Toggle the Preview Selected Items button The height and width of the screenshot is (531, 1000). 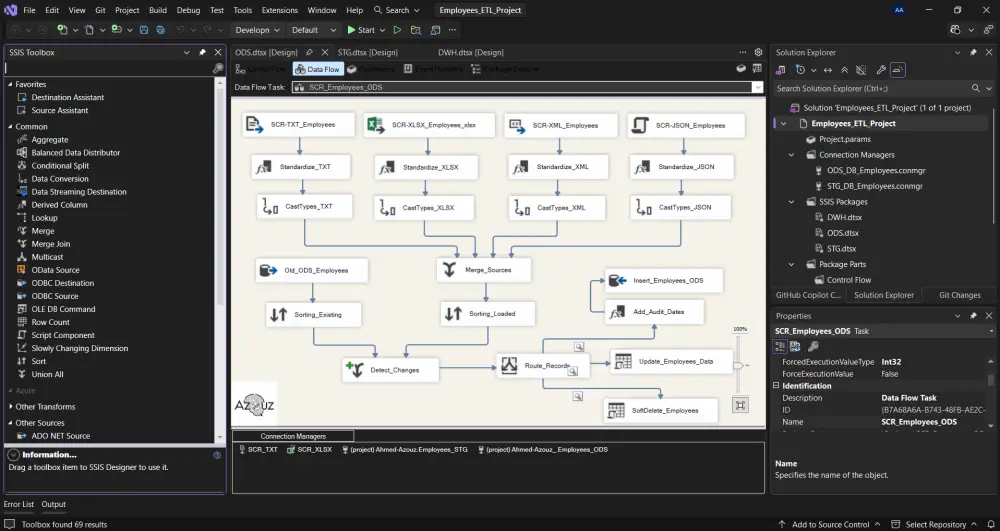tap(898, 70)
